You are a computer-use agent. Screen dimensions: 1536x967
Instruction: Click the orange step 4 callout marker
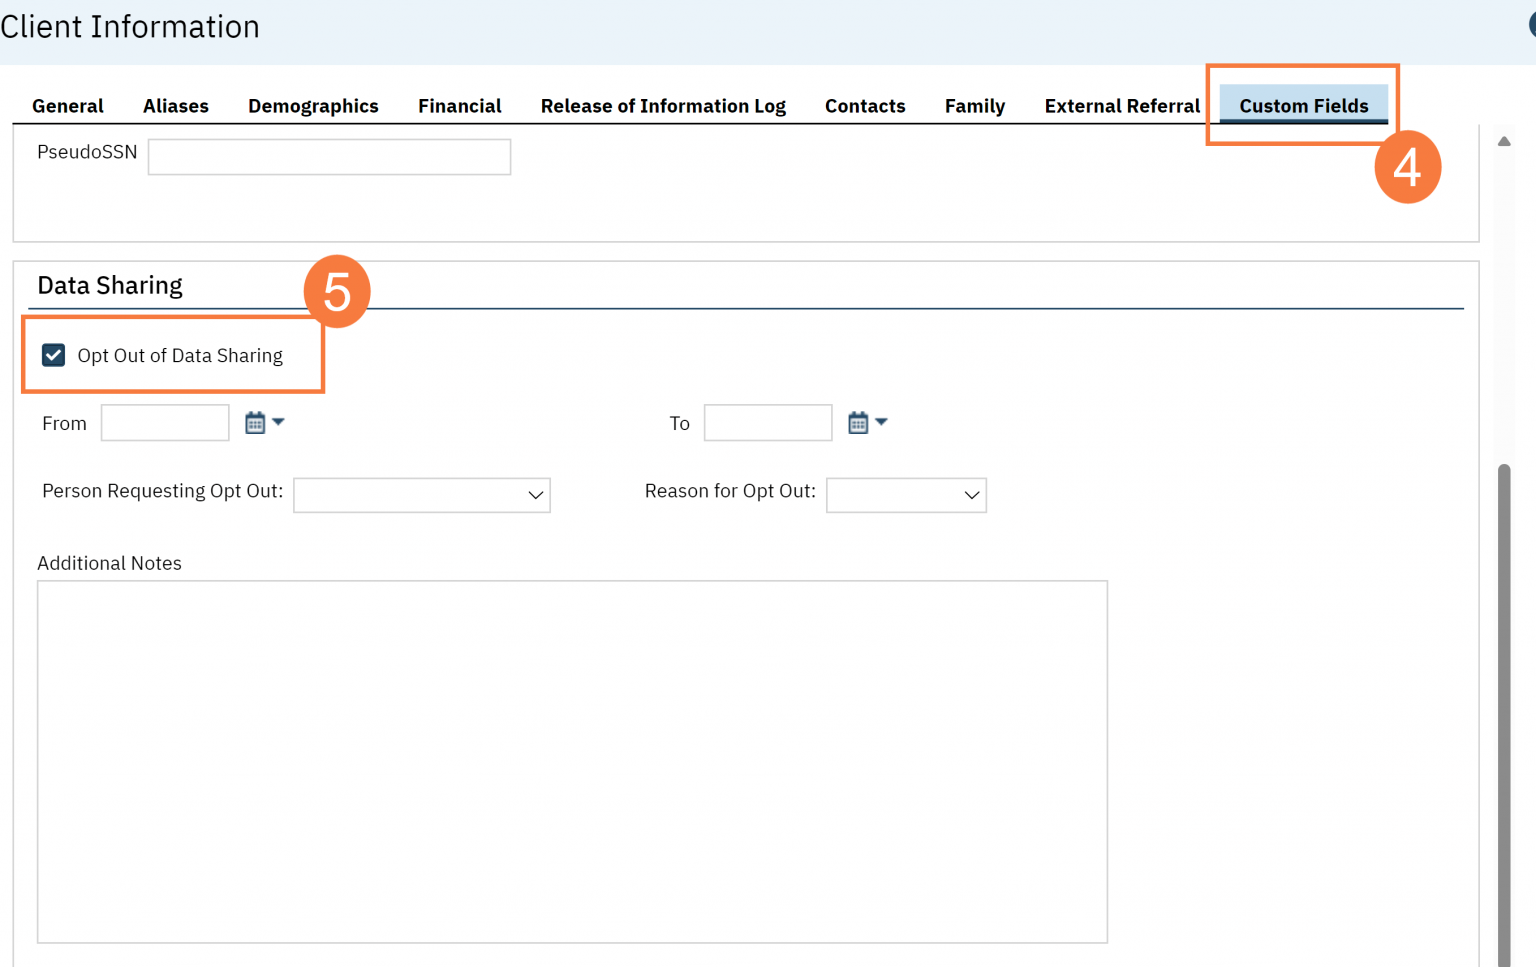coord(1408,167)
